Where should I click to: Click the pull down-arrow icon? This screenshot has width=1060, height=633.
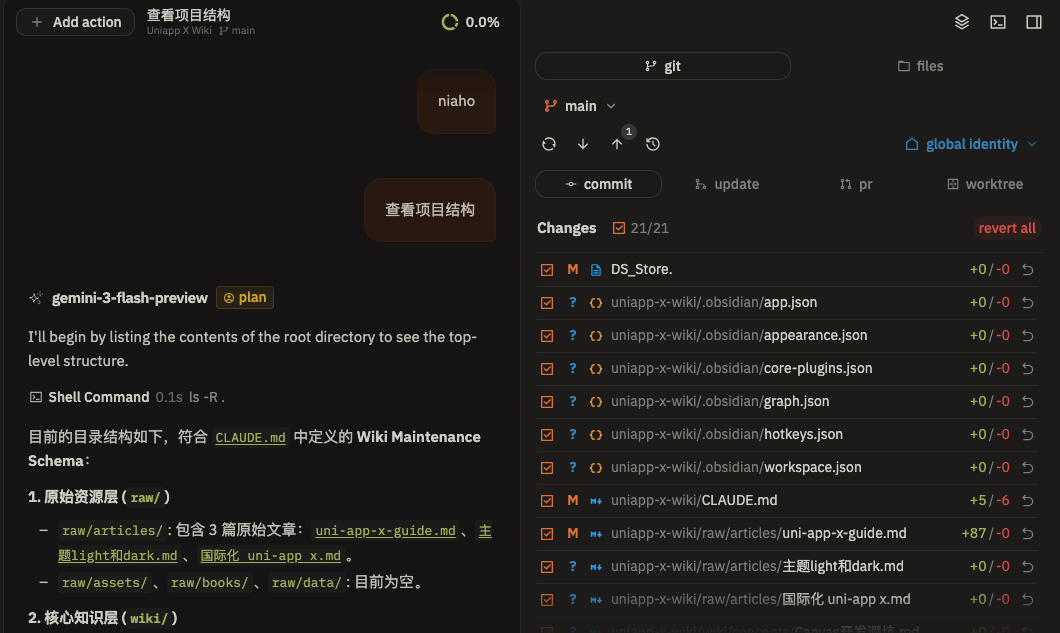pyautogui.click(x=583, y=144)
